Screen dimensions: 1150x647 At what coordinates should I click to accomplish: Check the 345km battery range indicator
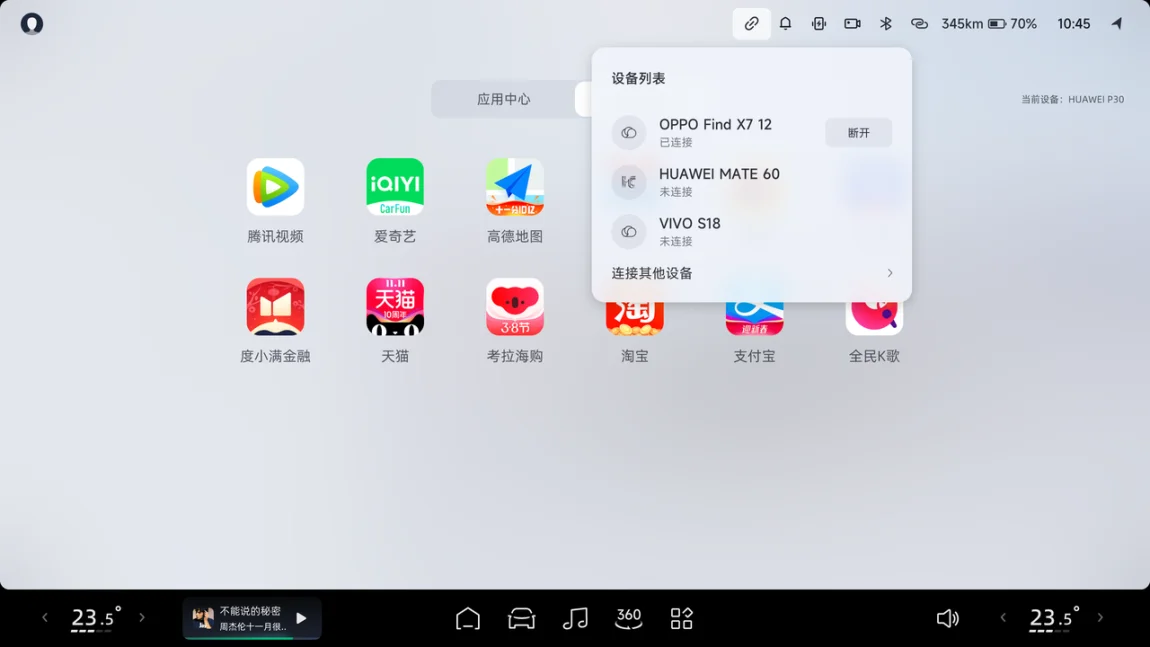(962, 23)
